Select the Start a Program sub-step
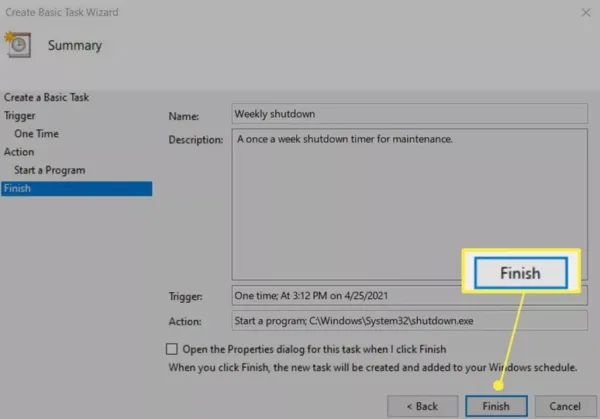Viewport: 600px width, 419px height. (x=50, y=170)
